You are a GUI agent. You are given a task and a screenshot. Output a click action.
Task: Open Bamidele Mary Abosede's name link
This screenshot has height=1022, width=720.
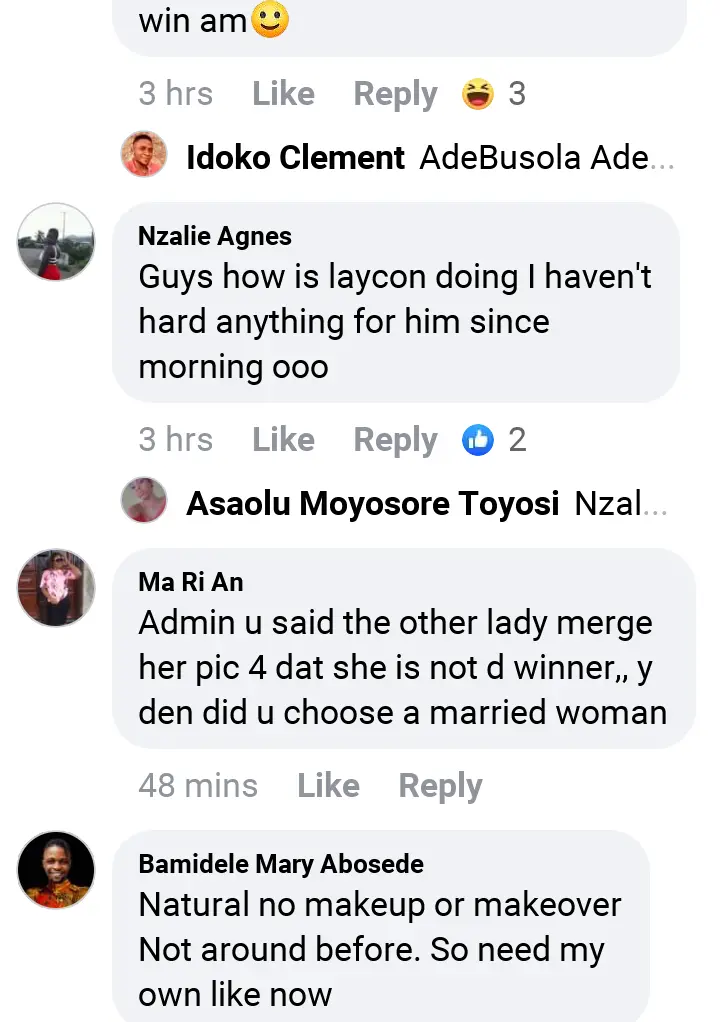coord(281,864)
